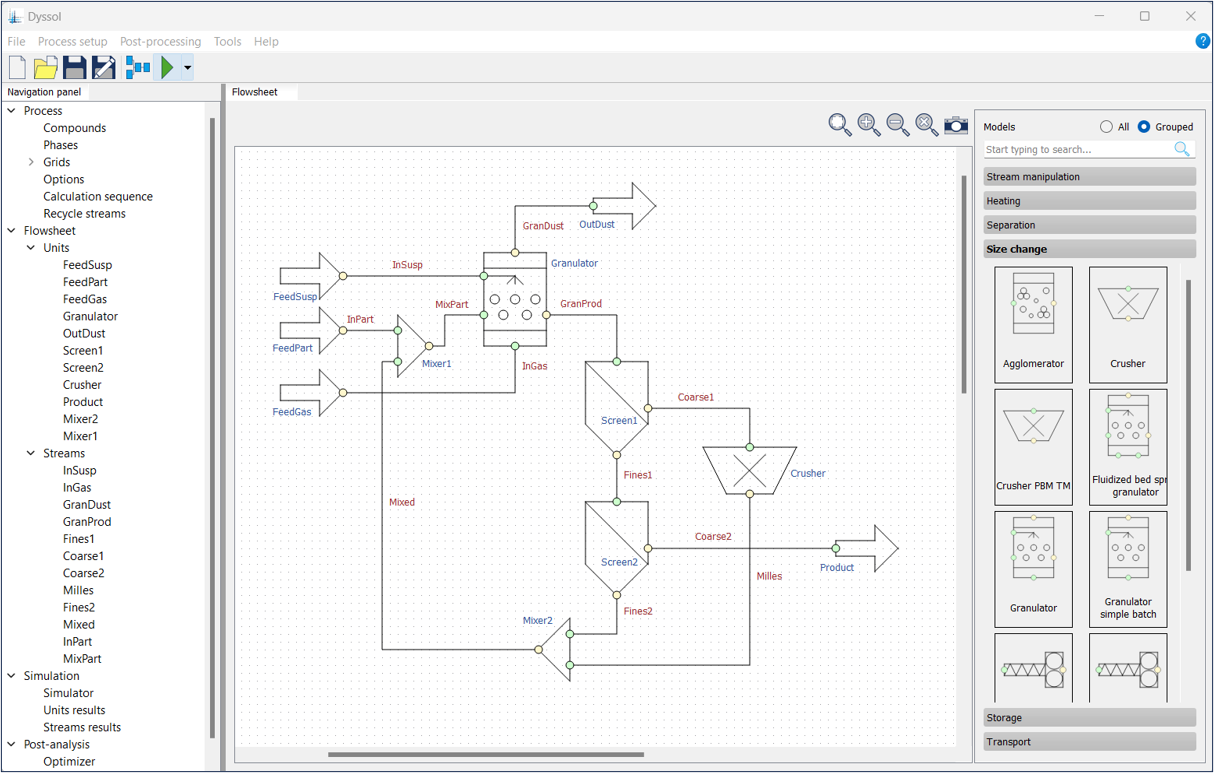Open Help with the question mark button

click(1202, 41)
